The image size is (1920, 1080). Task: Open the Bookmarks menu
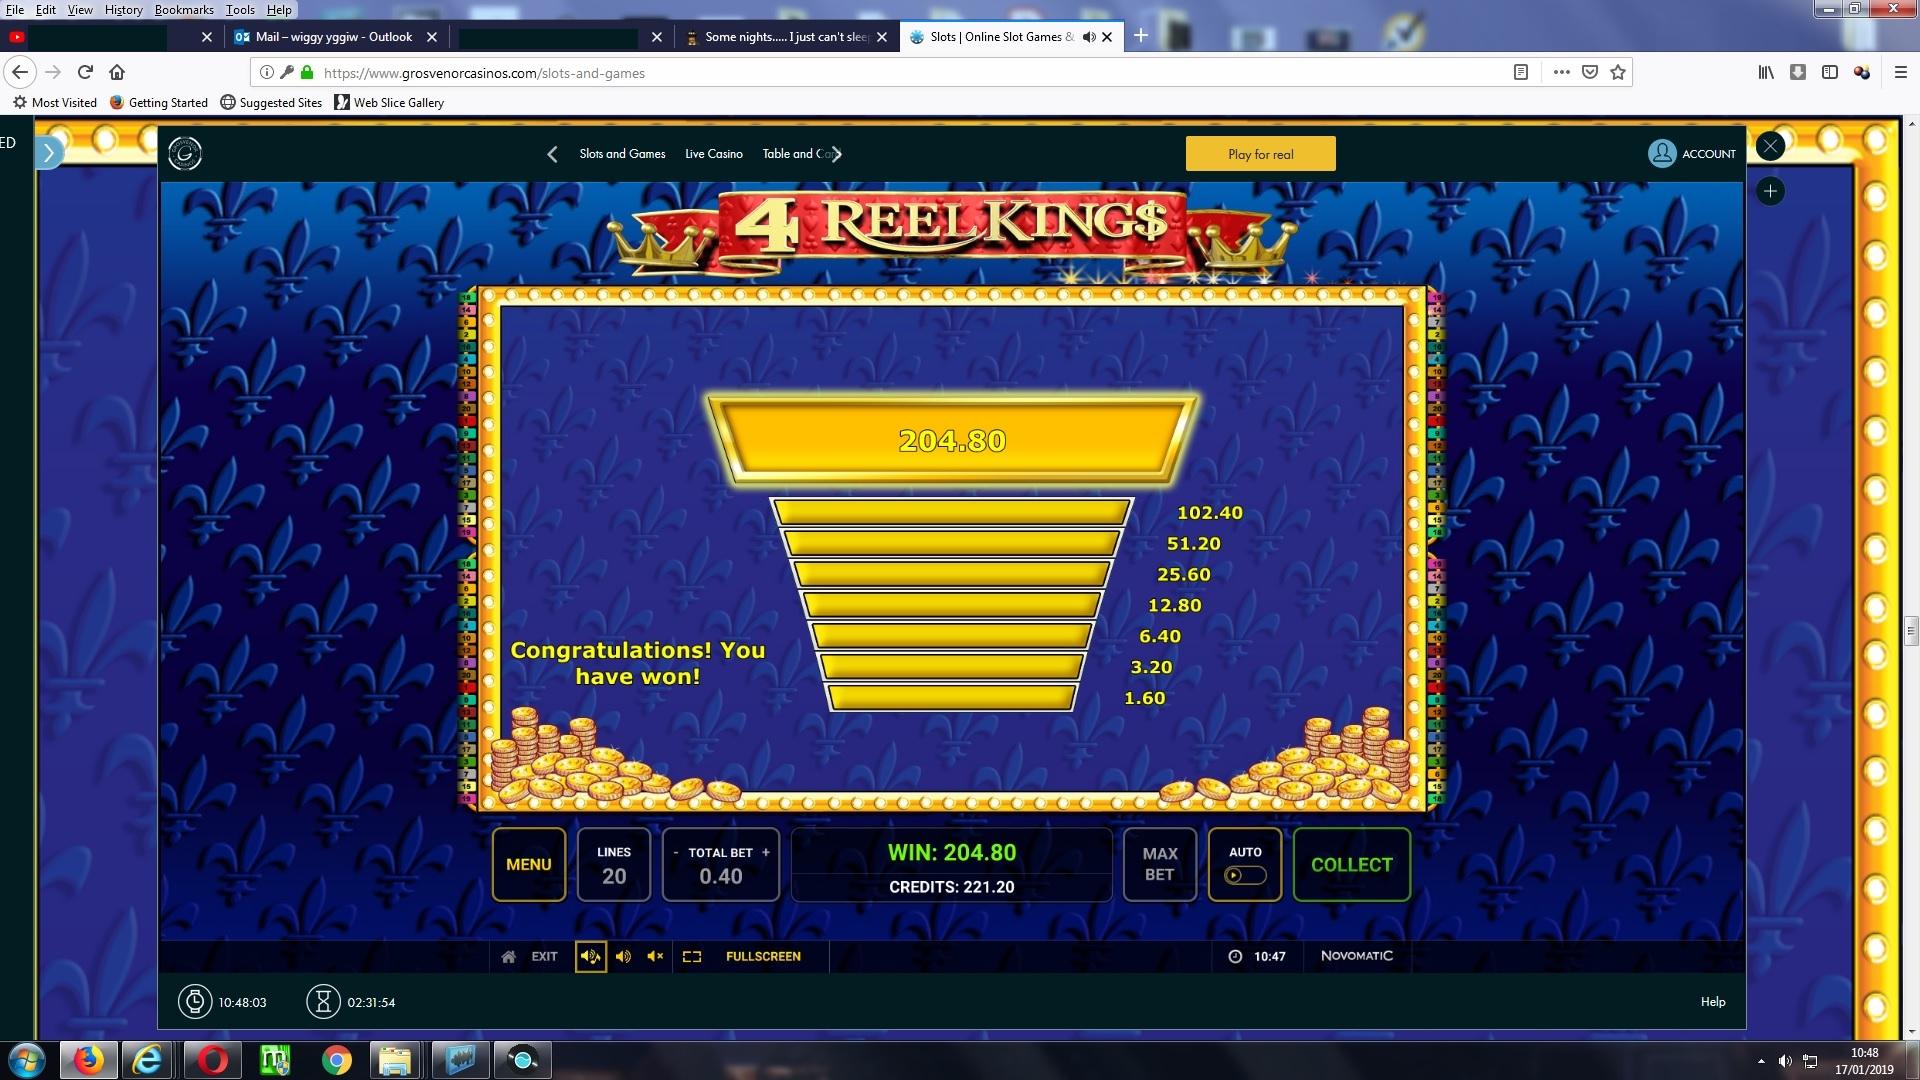pyautogui.click(x=184, y=10)
